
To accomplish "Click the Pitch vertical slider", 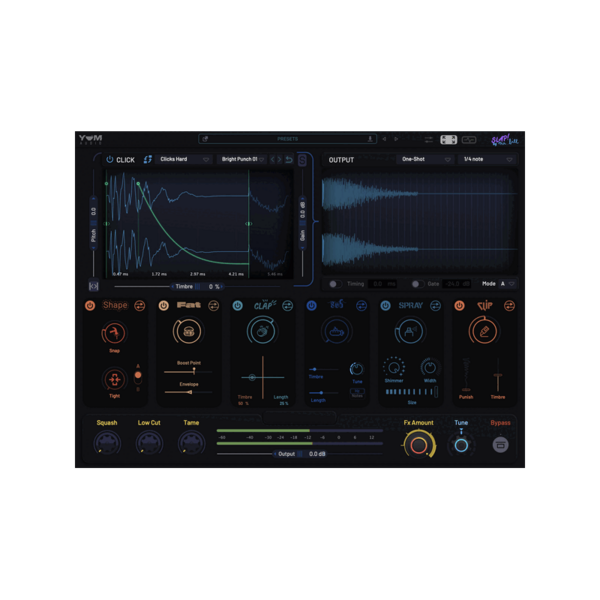I will (x=93, y=223).
